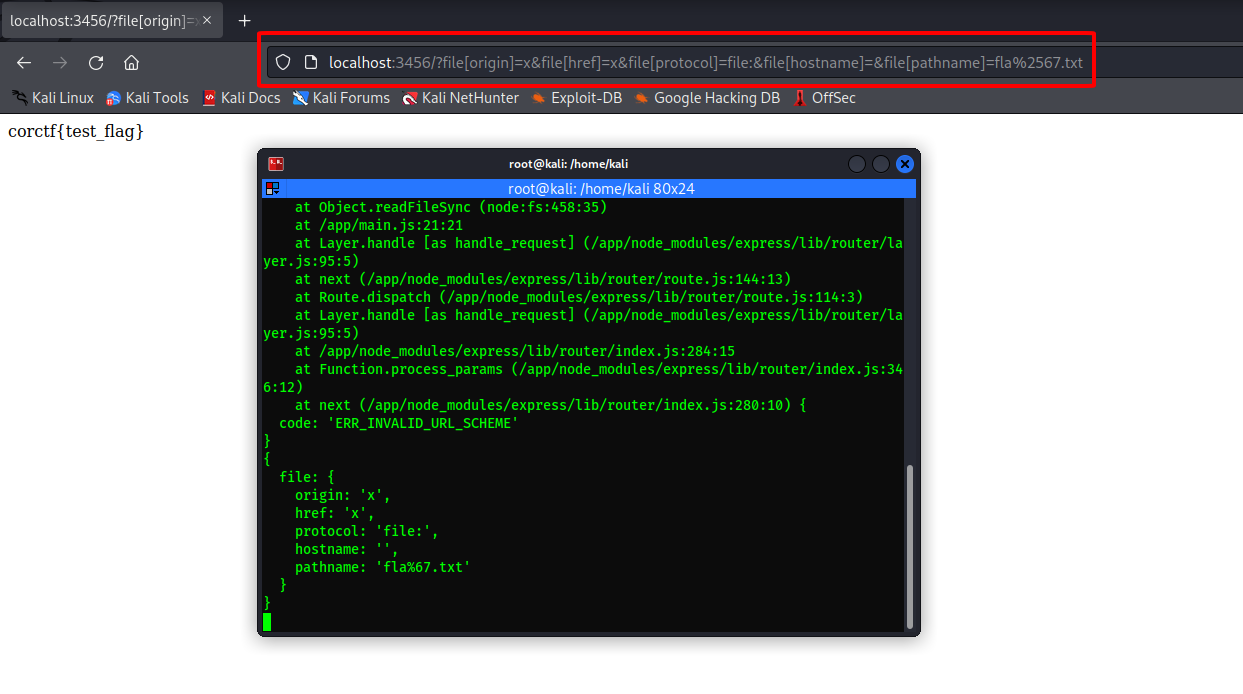
Task: Go to the browser Home icon
Action: 131,62
